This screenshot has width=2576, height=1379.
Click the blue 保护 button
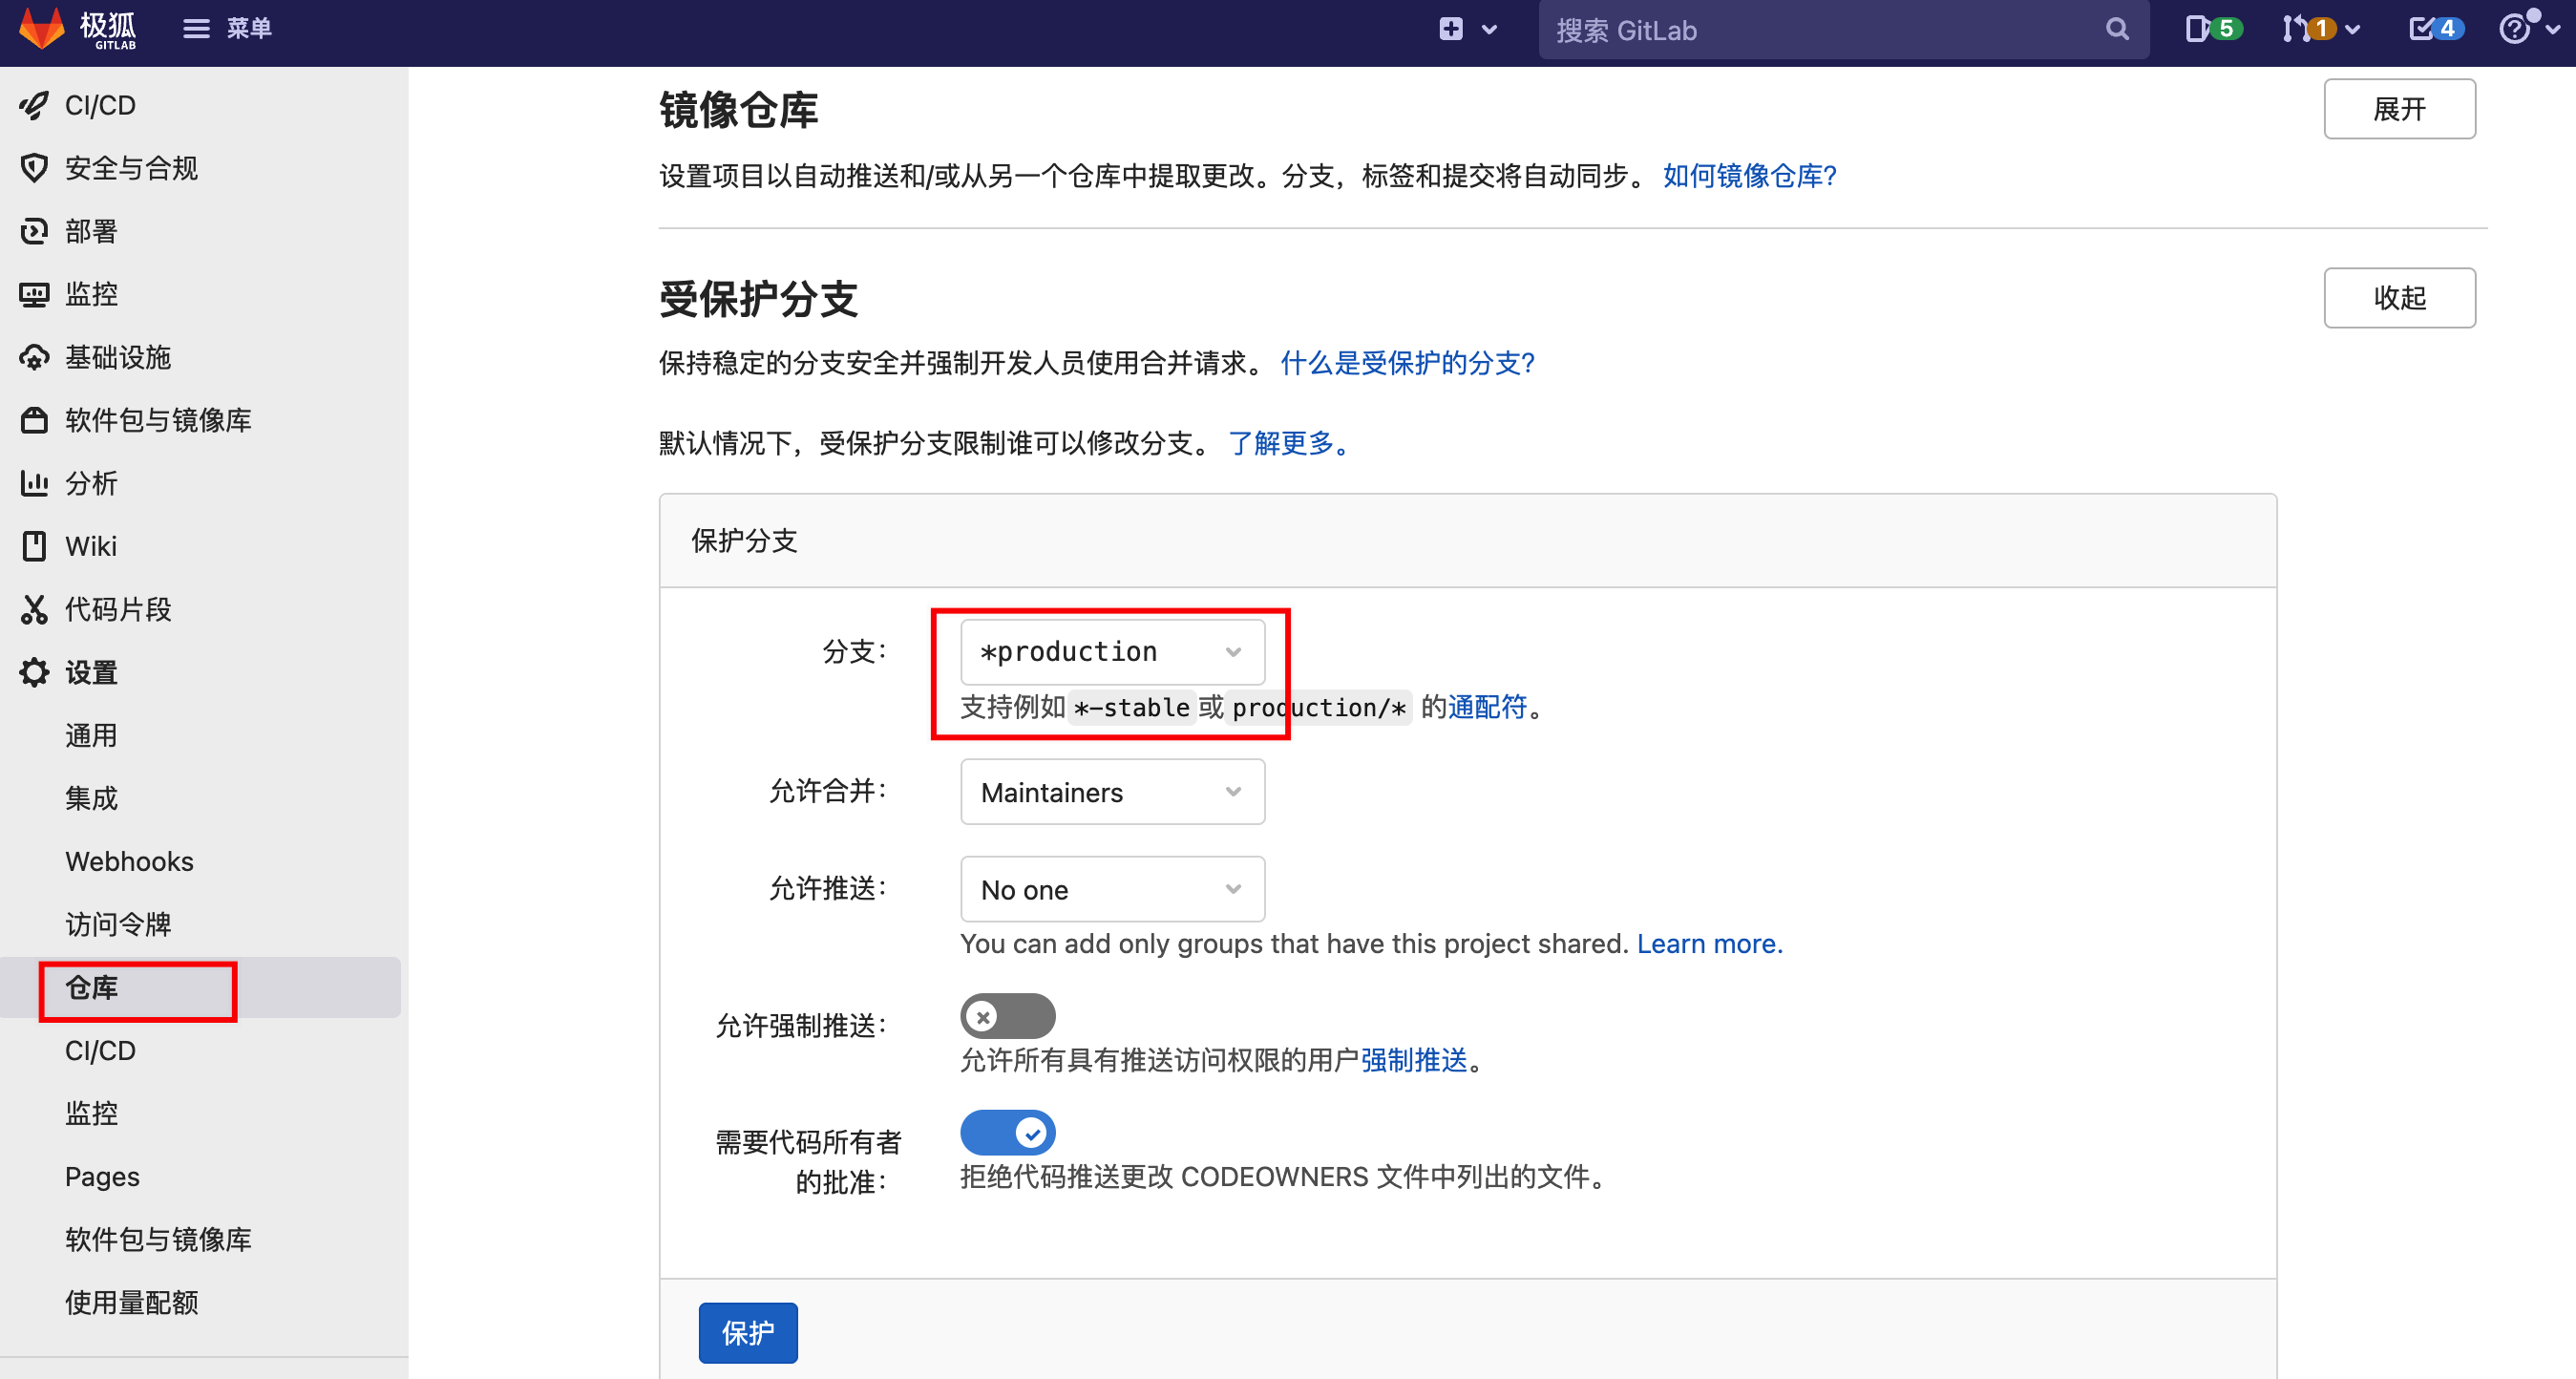tap(747, 1332)
